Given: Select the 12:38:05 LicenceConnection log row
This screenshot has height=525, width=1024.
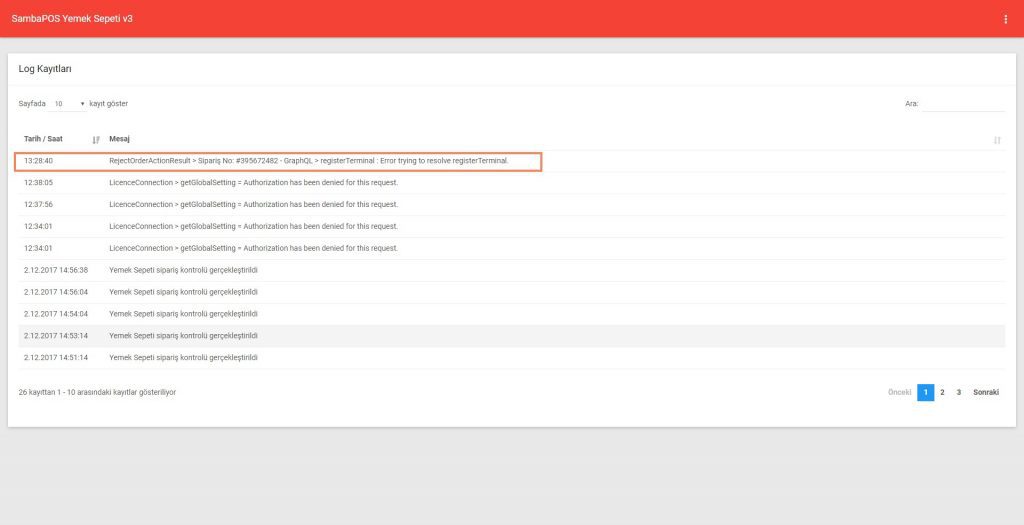Looking at the screenshot, I should [x=253, y=183].
